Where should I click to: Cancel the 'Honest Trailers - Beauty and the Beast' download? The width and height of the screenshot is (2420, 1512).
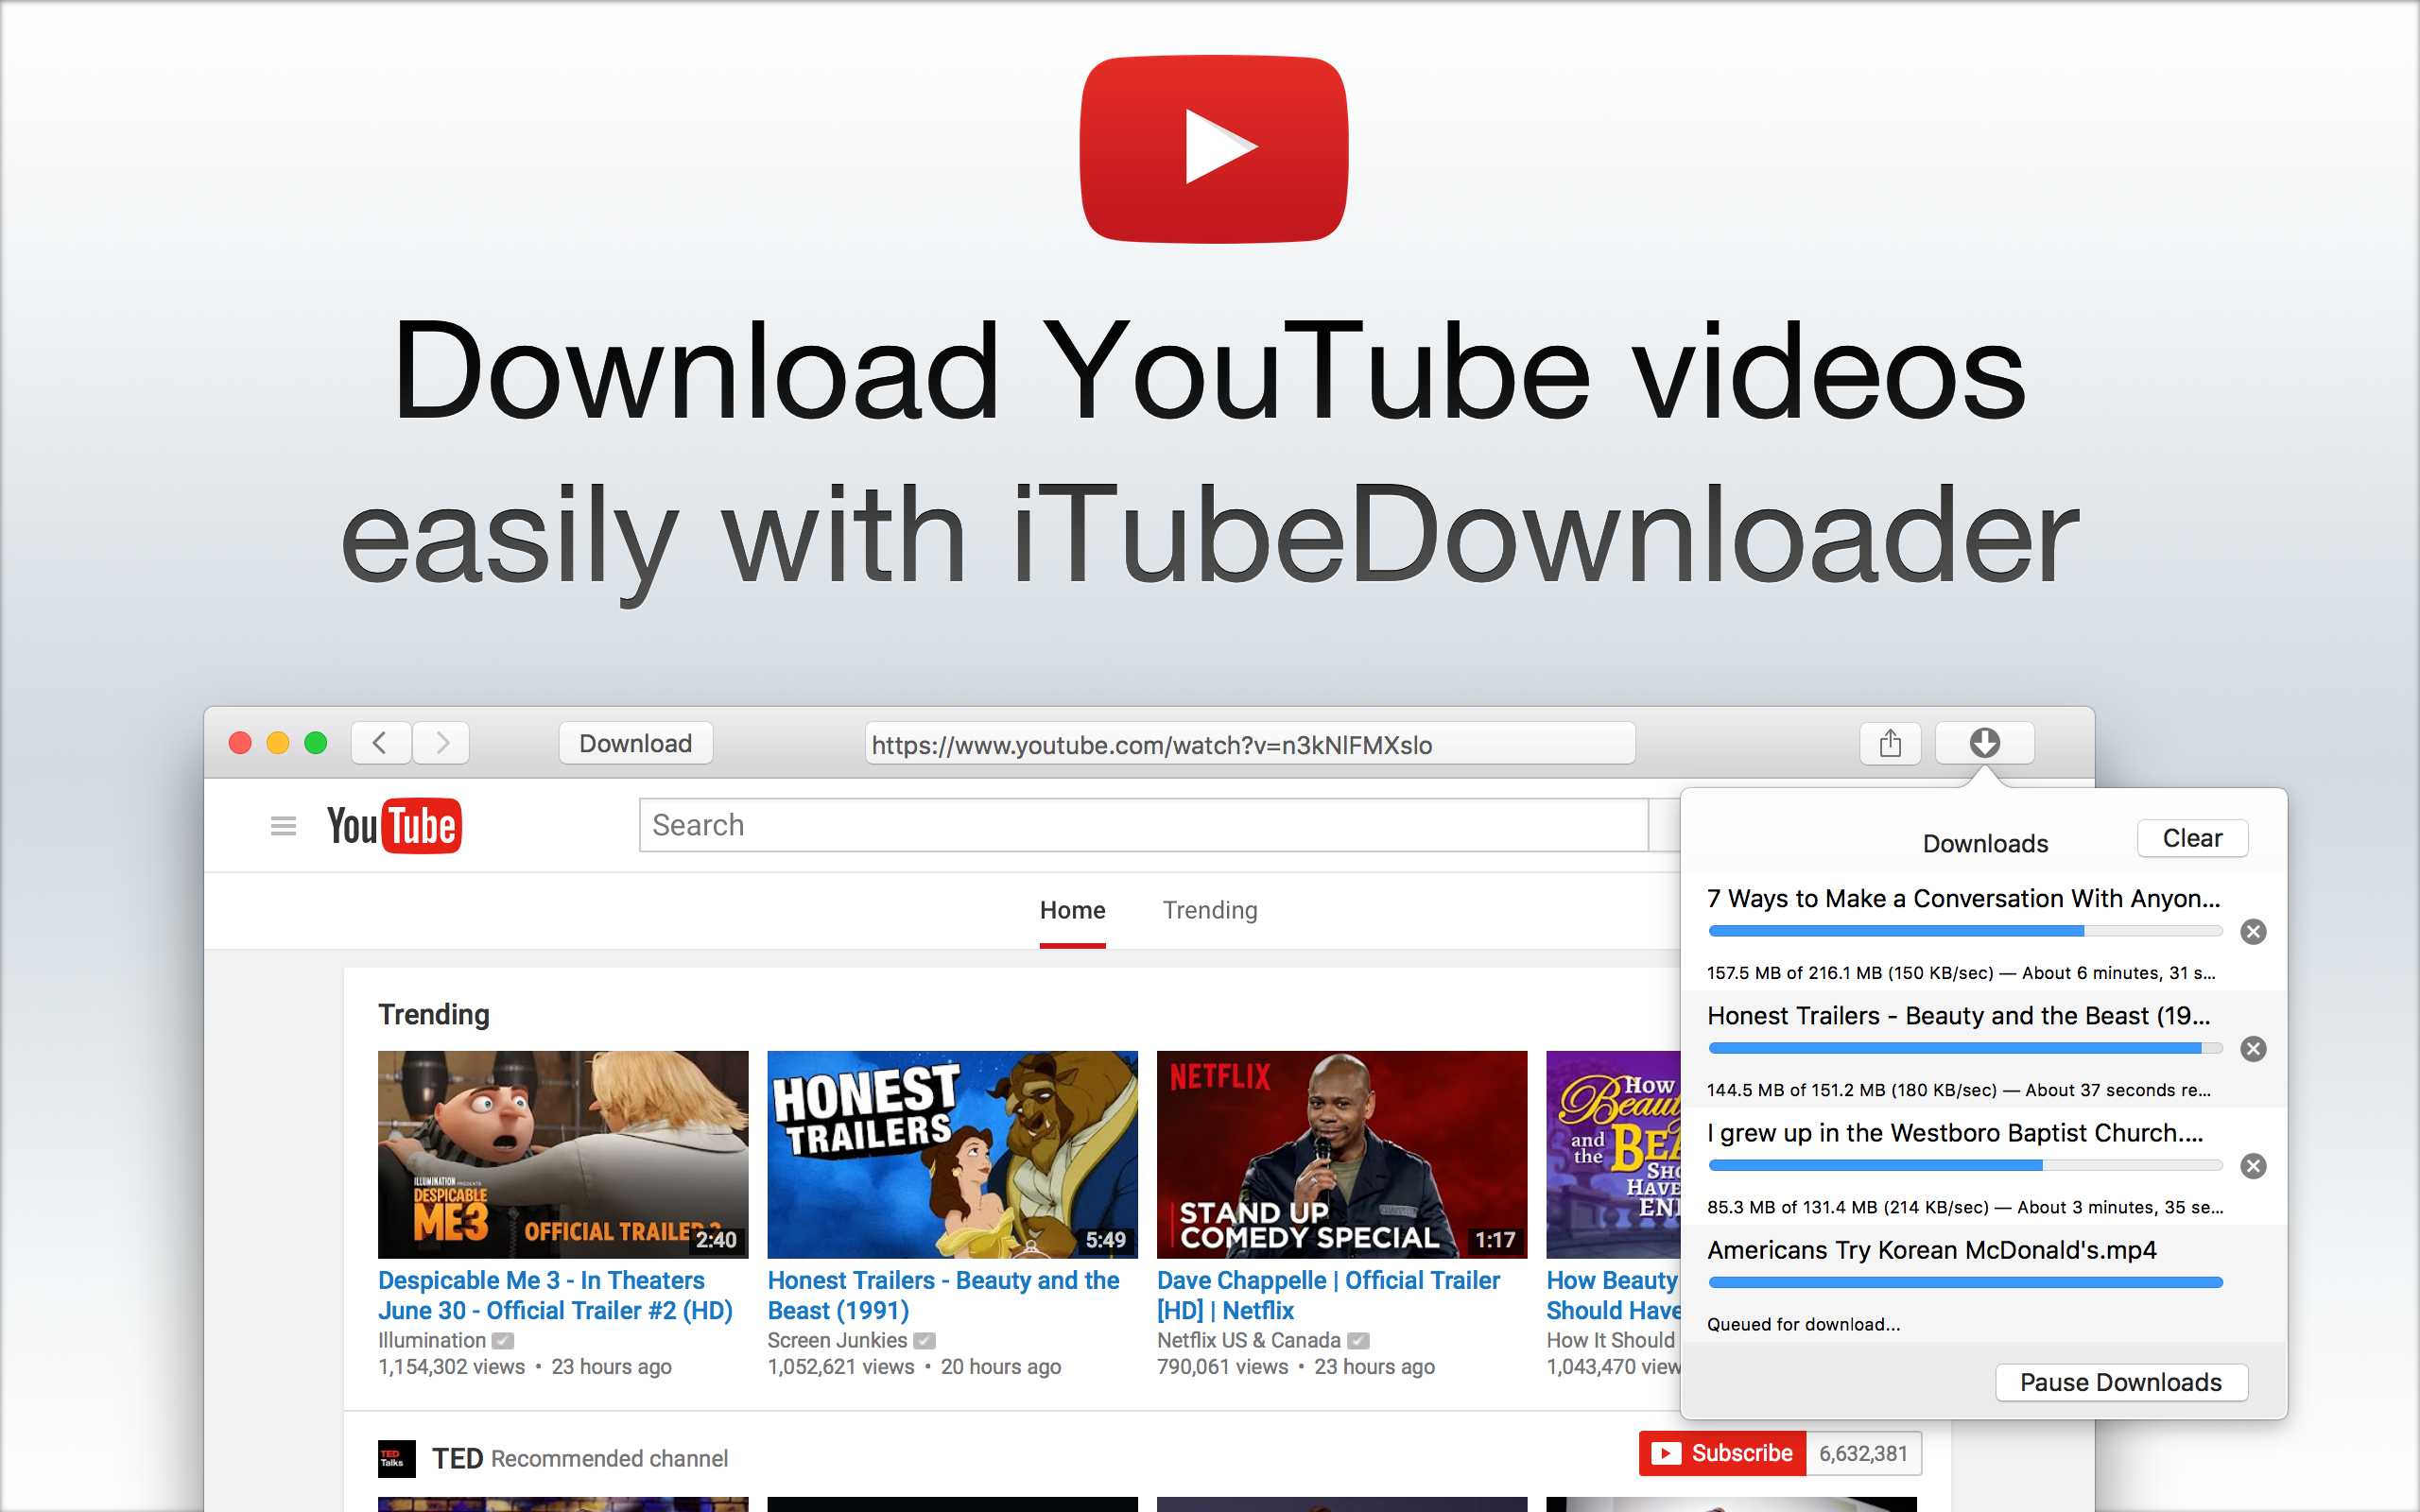2253,1048
